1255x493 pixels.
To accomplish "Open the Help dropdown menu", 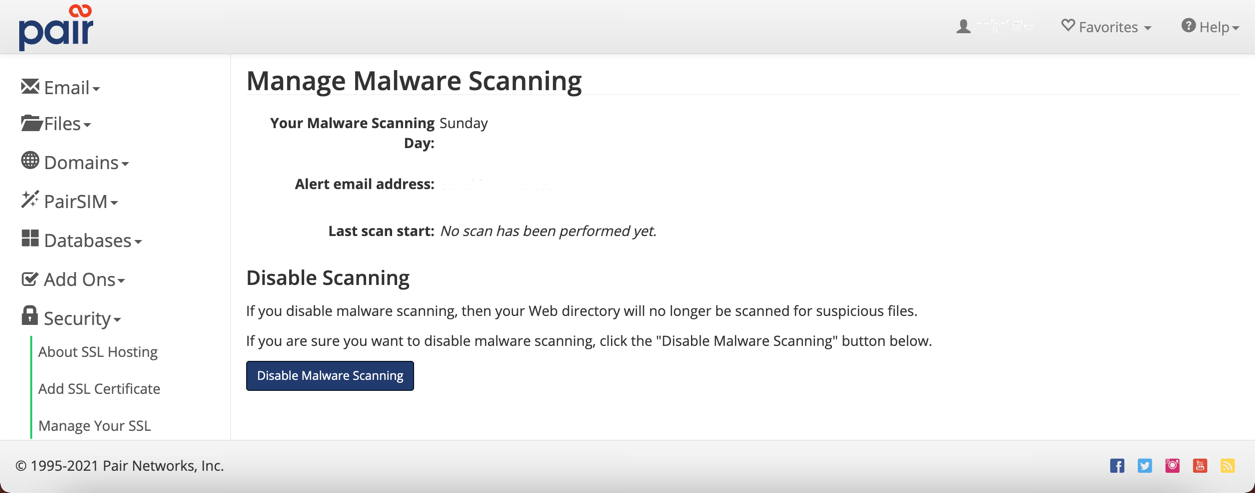I will [x=1210, y=27].
